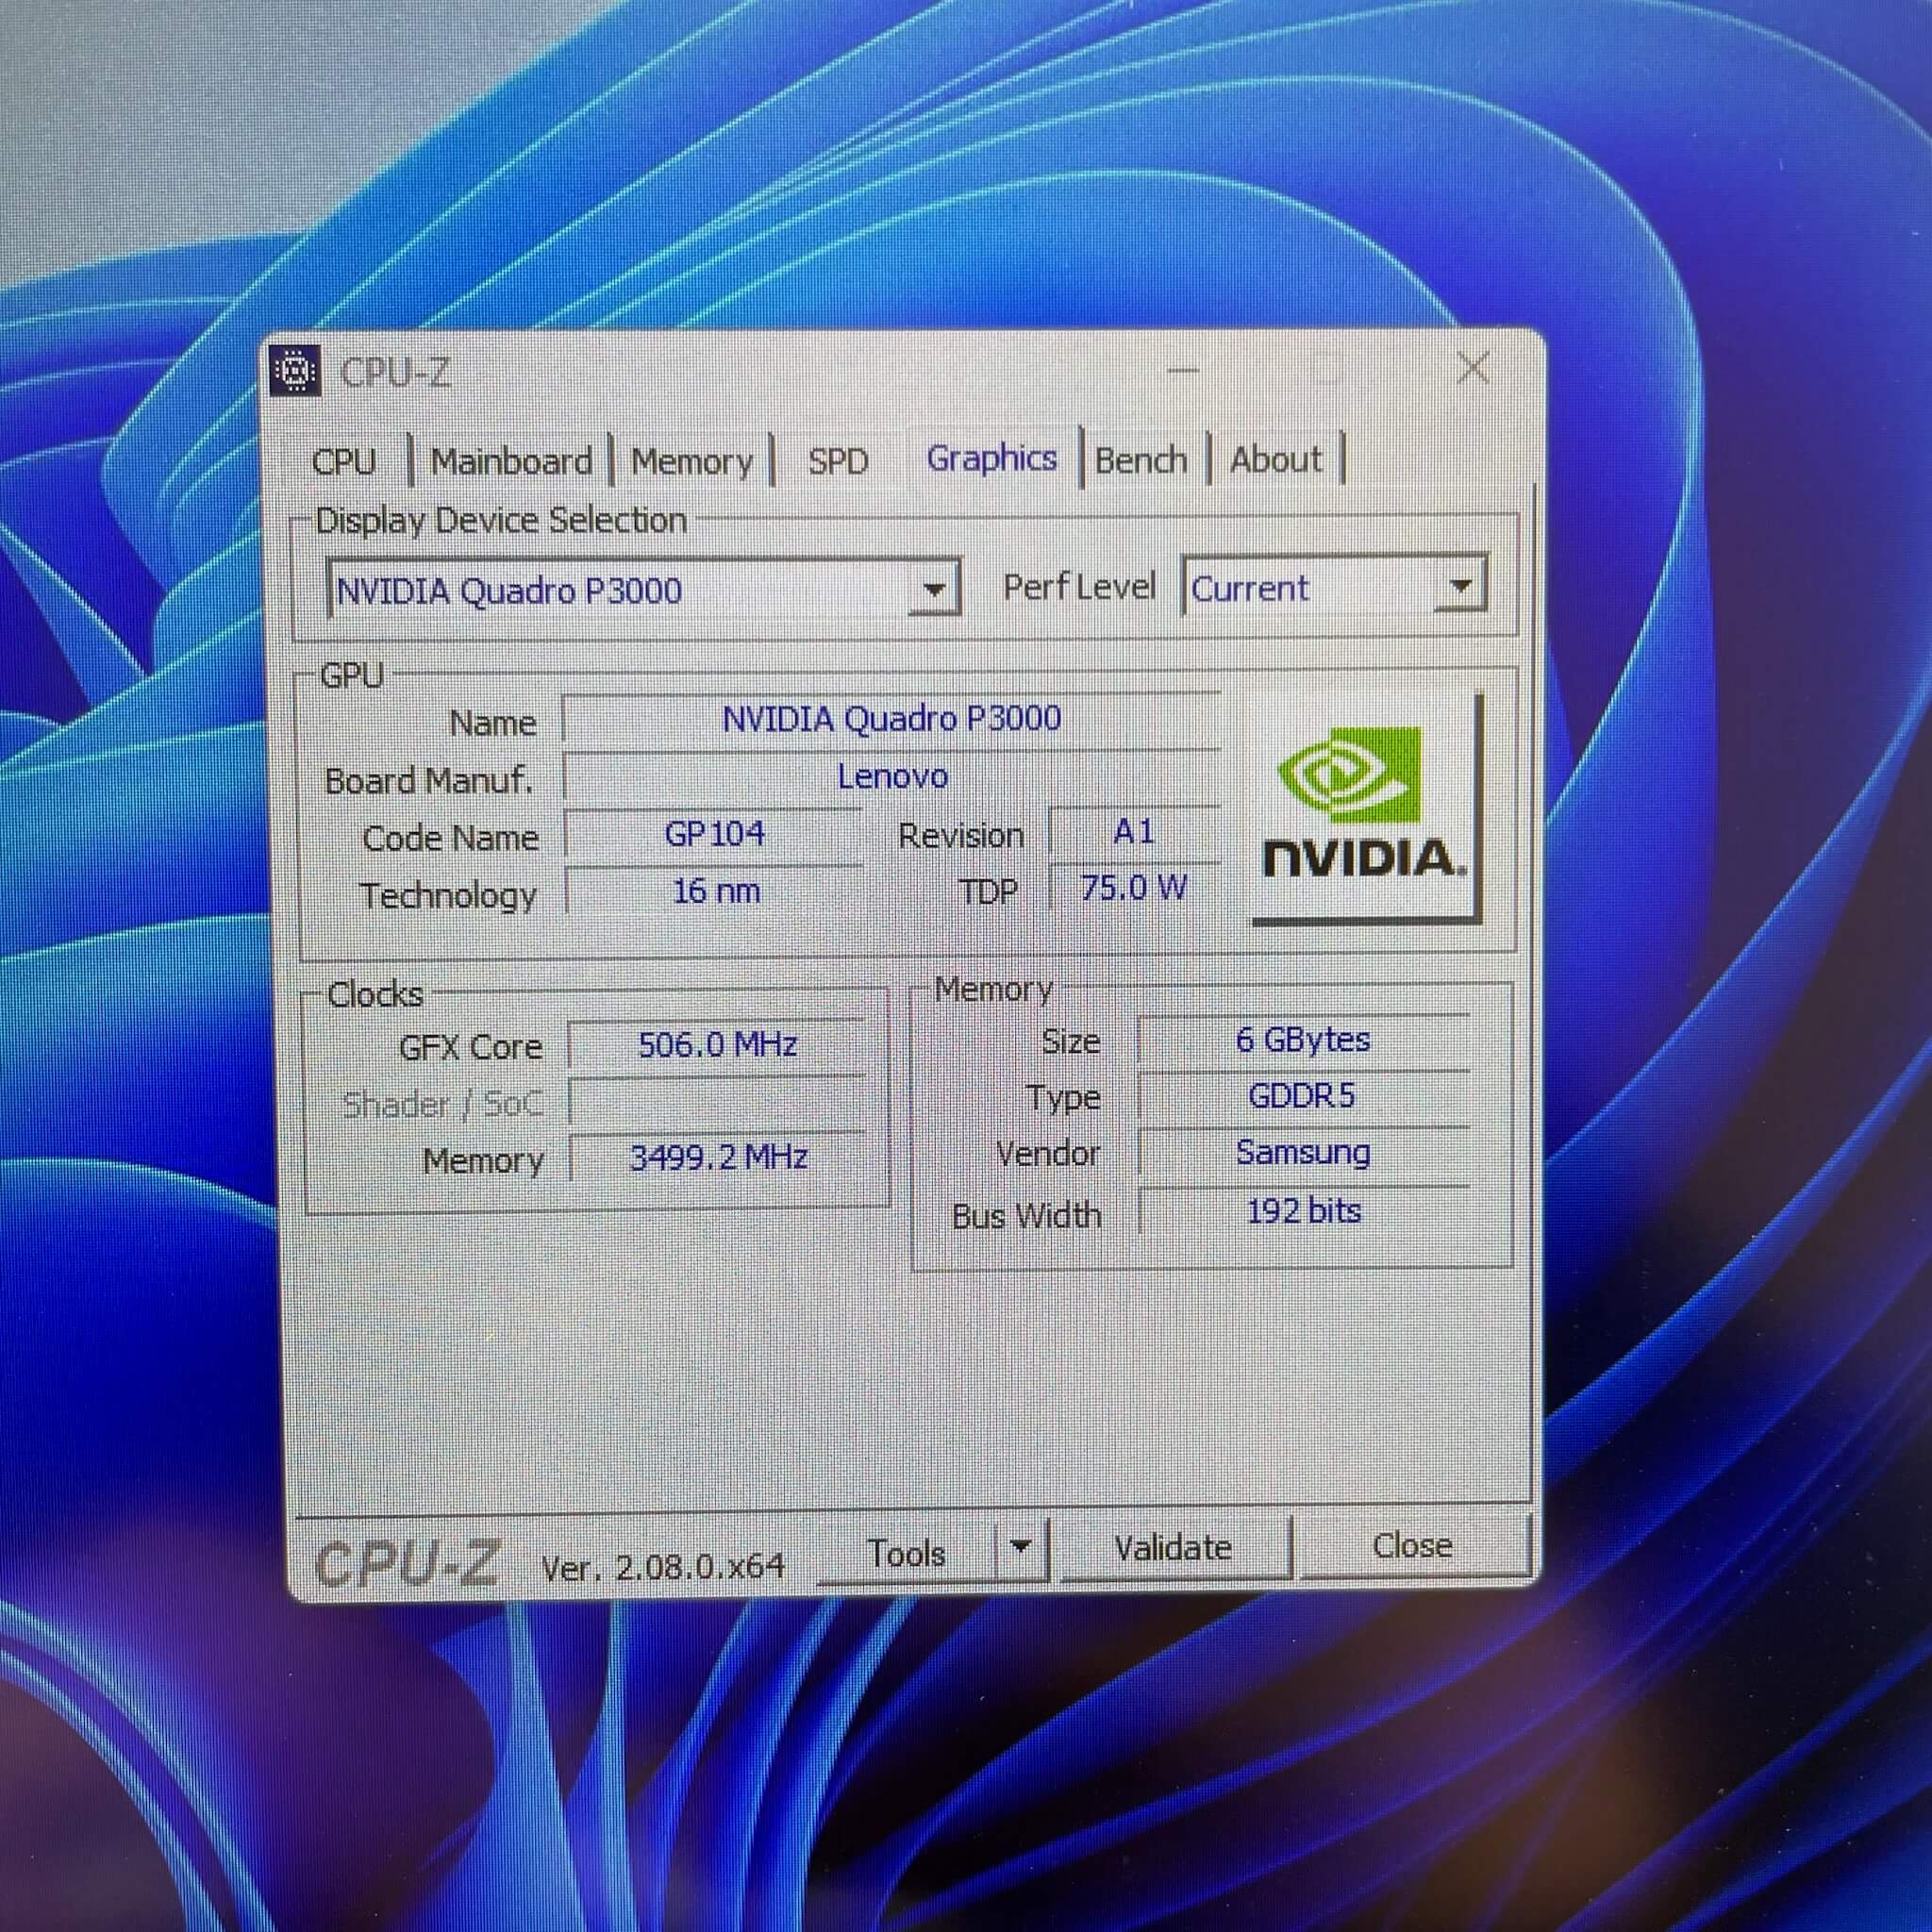Click the GPU name field NVIDIA Quadro P3000
Screen dimensions: 1932x1932
pyautogui.click(x=892, y=719)
